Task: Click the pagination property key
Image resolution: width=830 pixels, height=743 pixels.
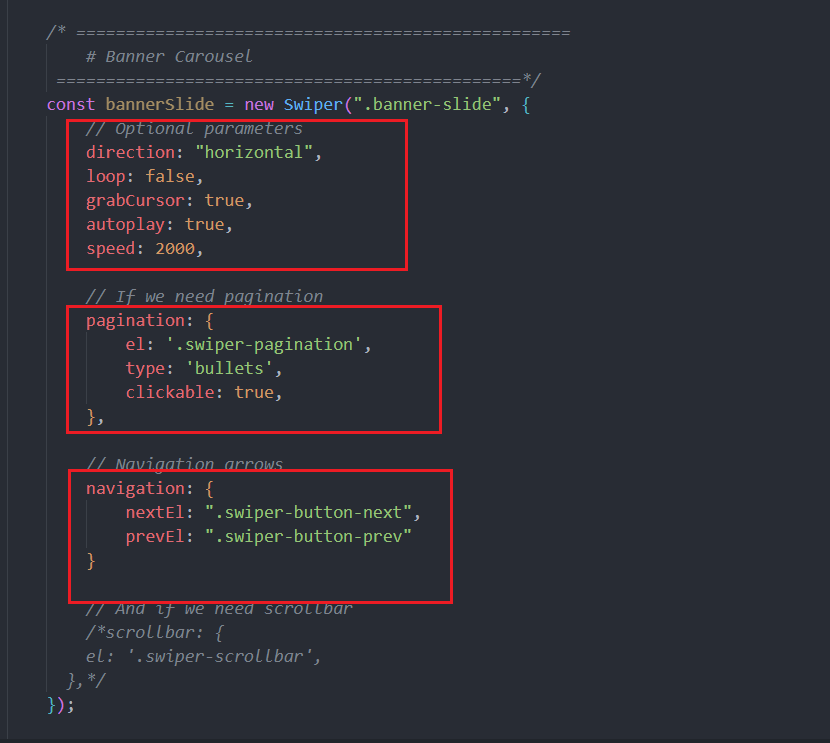Action: (x=135, y=320)
